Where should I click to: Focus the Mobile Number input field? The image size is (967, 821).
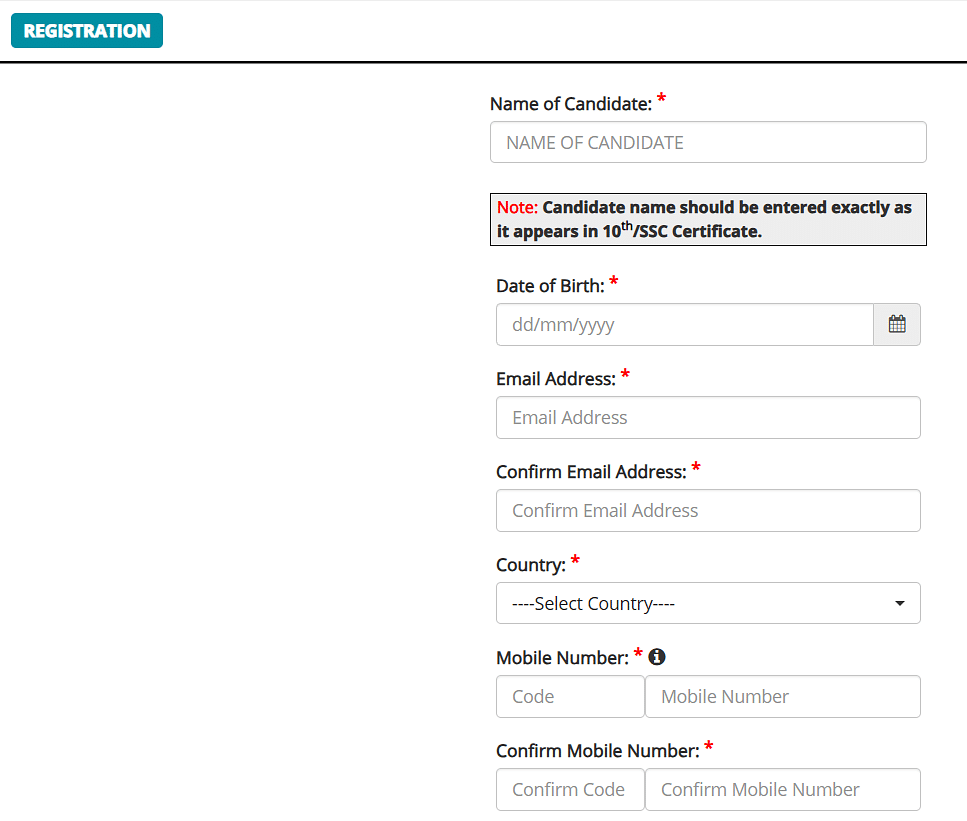click(x=782, y=696)
